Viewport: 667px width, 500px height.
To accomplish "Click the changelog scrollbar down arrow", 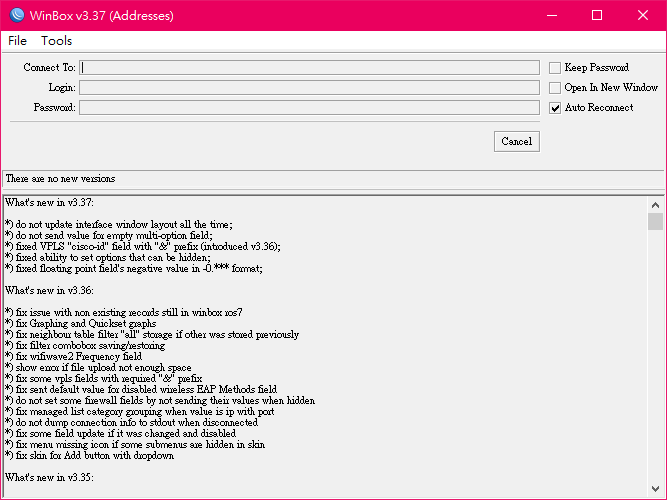I will pos(655,489).
